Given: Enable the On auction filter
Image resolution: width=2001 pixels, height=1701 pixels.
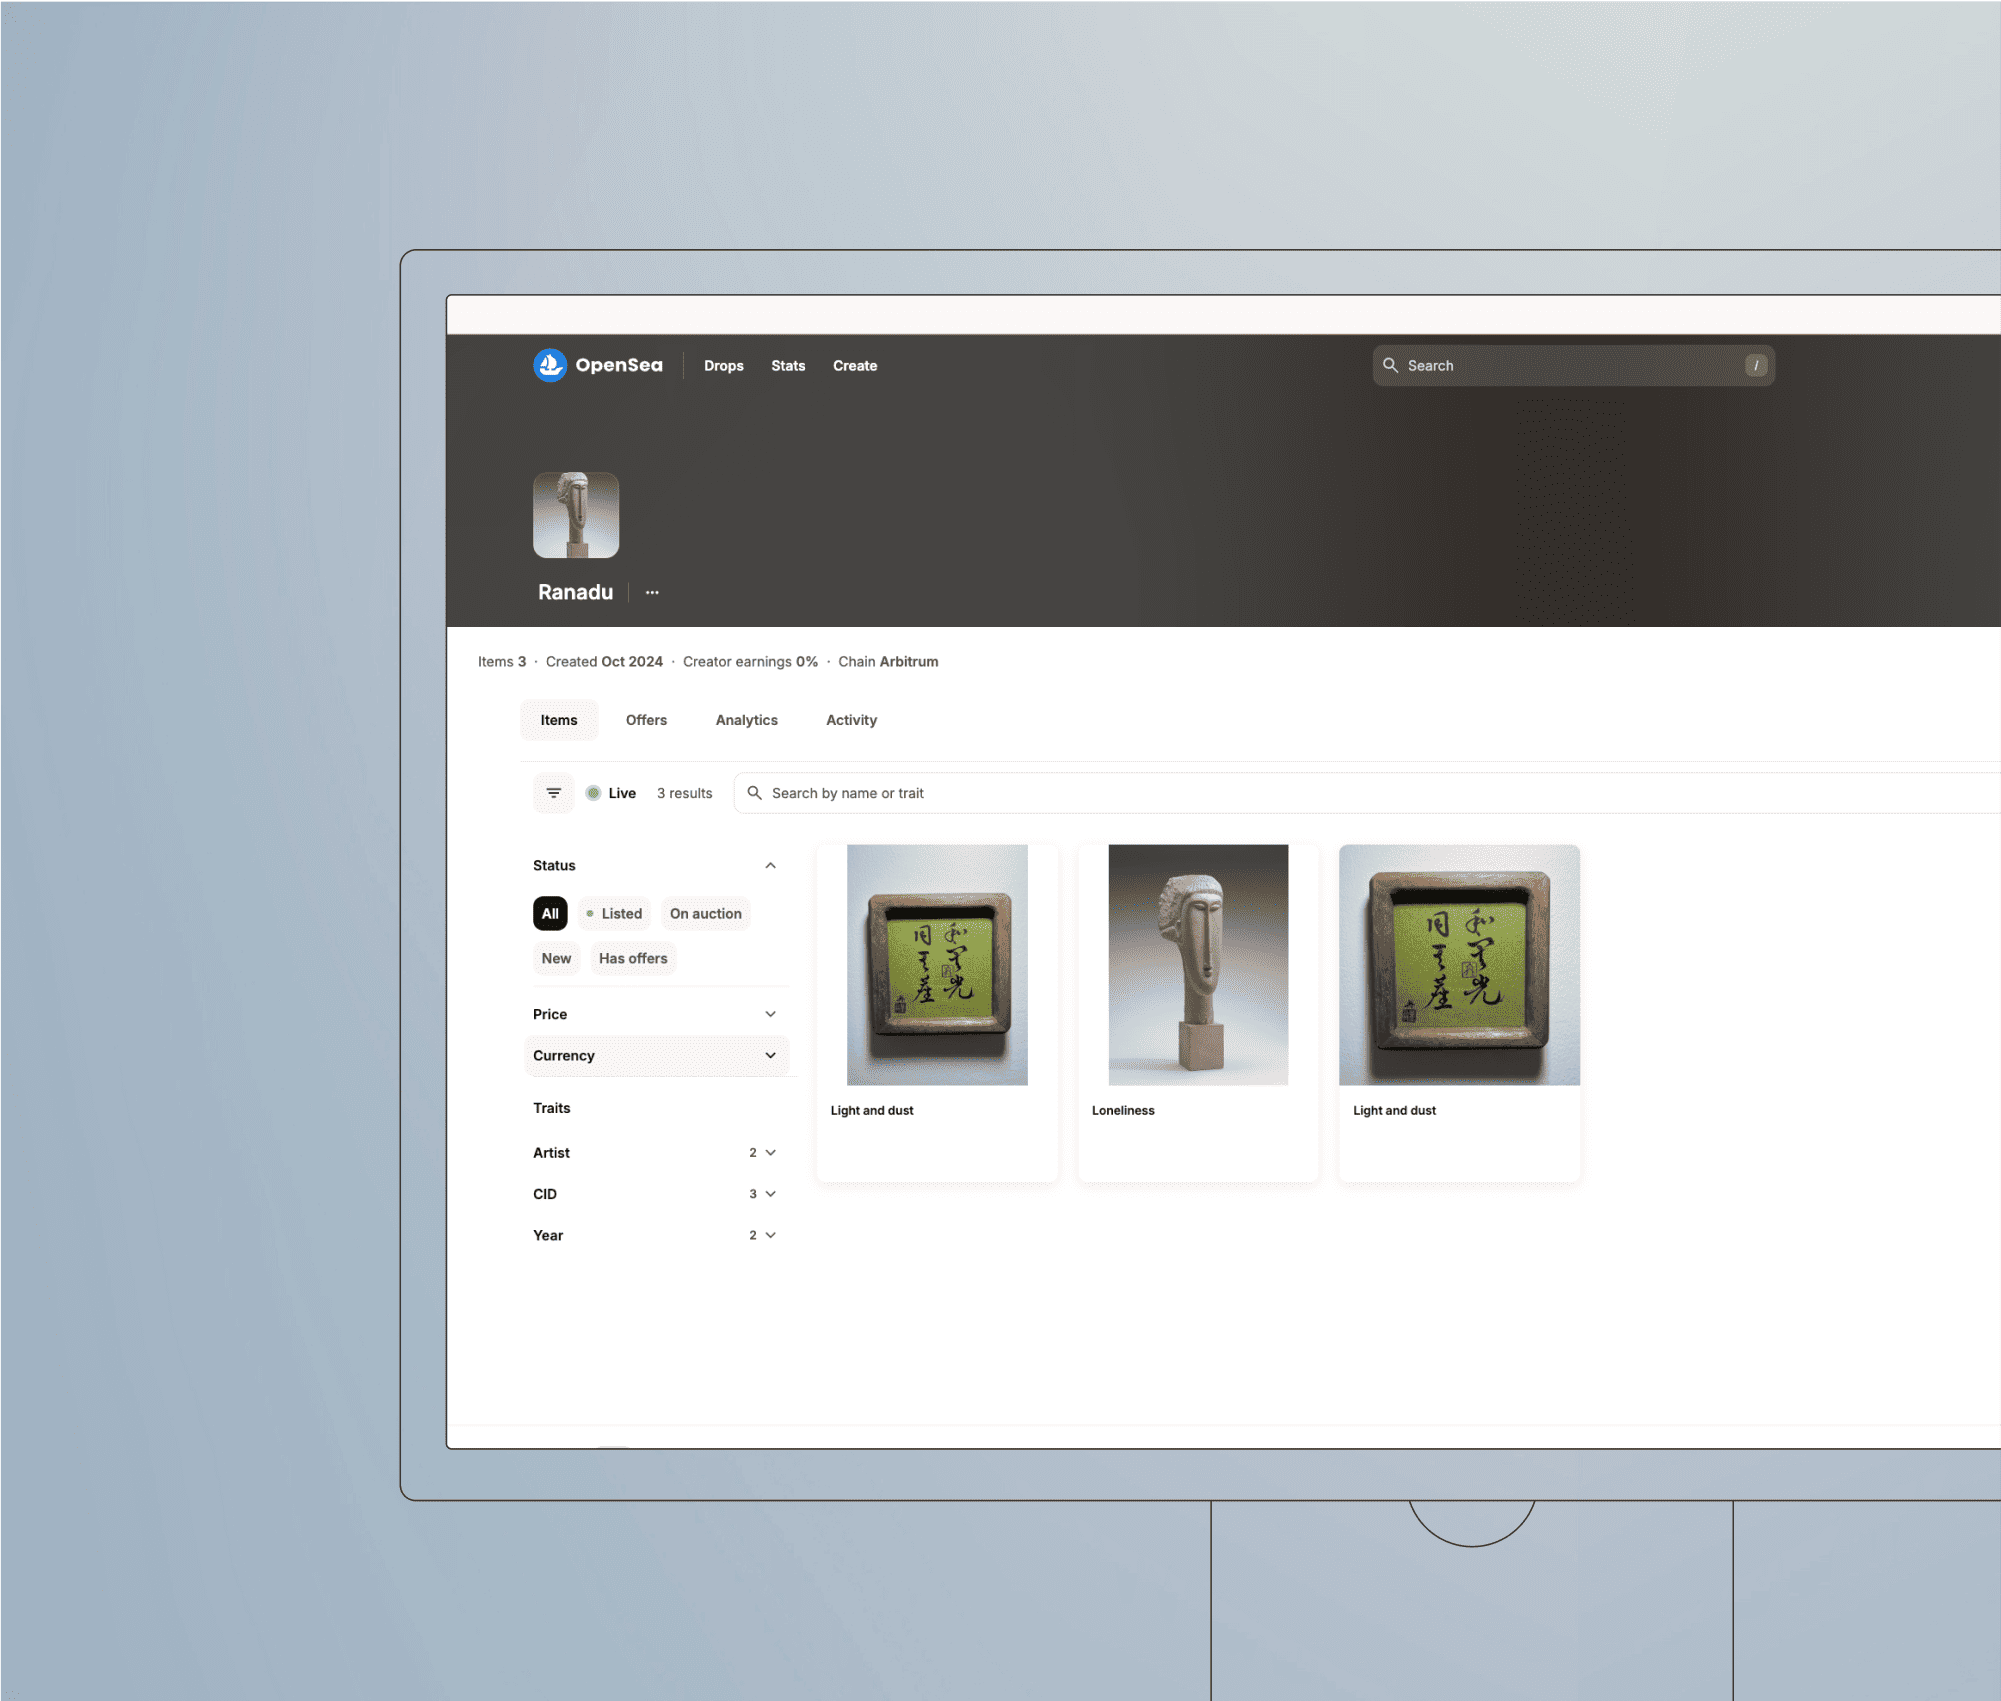Looking at the screenshot, I should pyautogui.click(x=705, y=913).
